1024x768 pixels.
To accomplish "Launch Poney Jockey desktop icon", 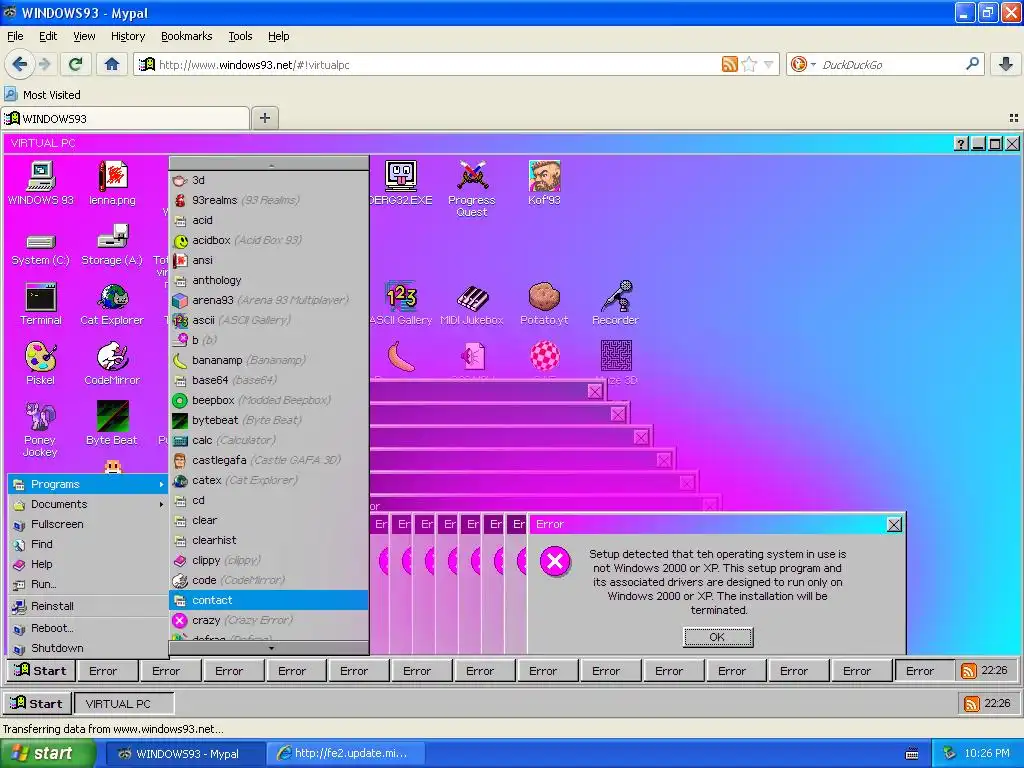I will pos(40,429).
